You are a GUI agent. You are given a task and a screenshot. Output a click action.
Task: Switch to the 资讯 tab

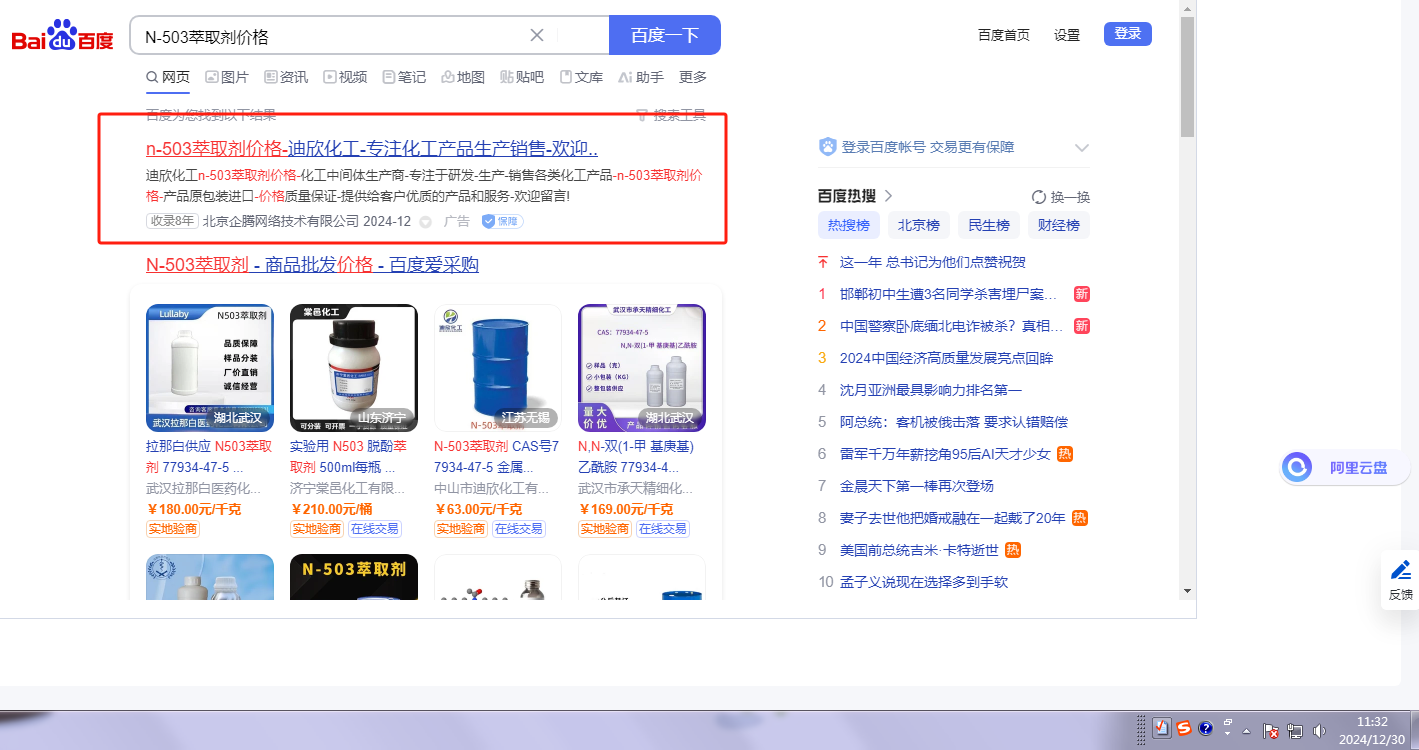[x=286, y=77]
